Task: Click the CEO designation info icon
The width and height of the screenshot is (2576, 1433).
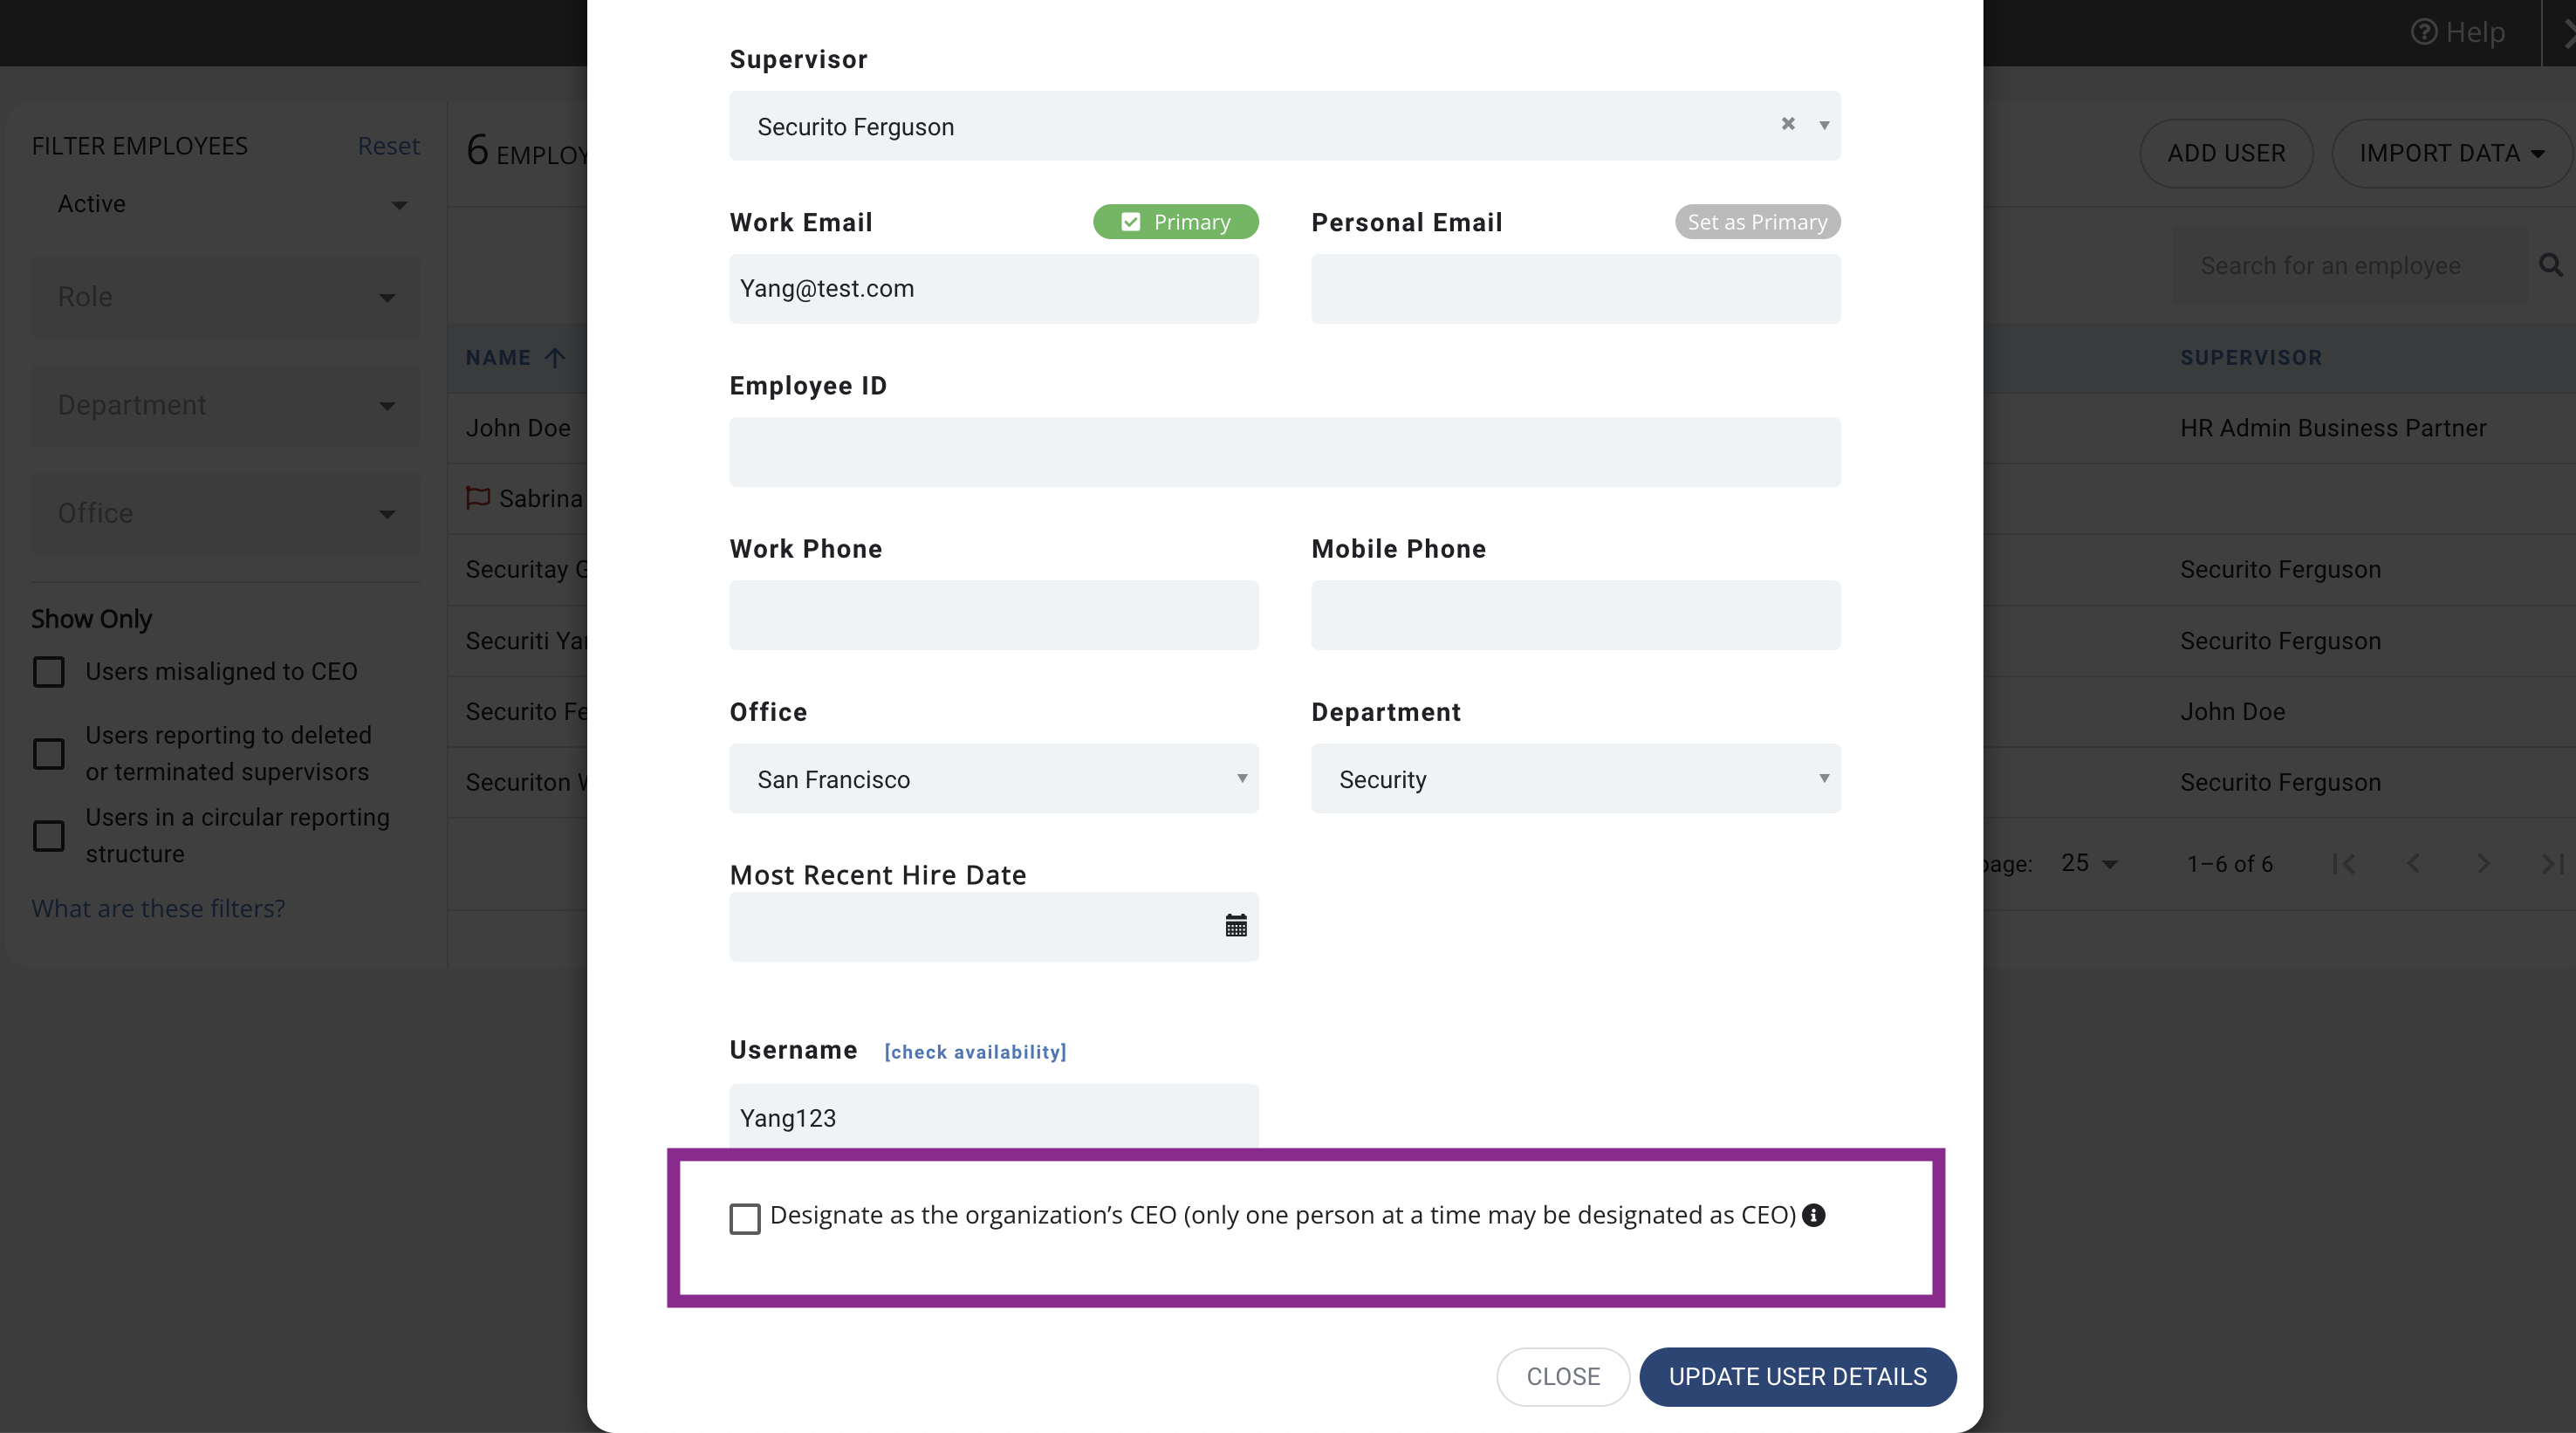Action: [x=1814, y=1215]
